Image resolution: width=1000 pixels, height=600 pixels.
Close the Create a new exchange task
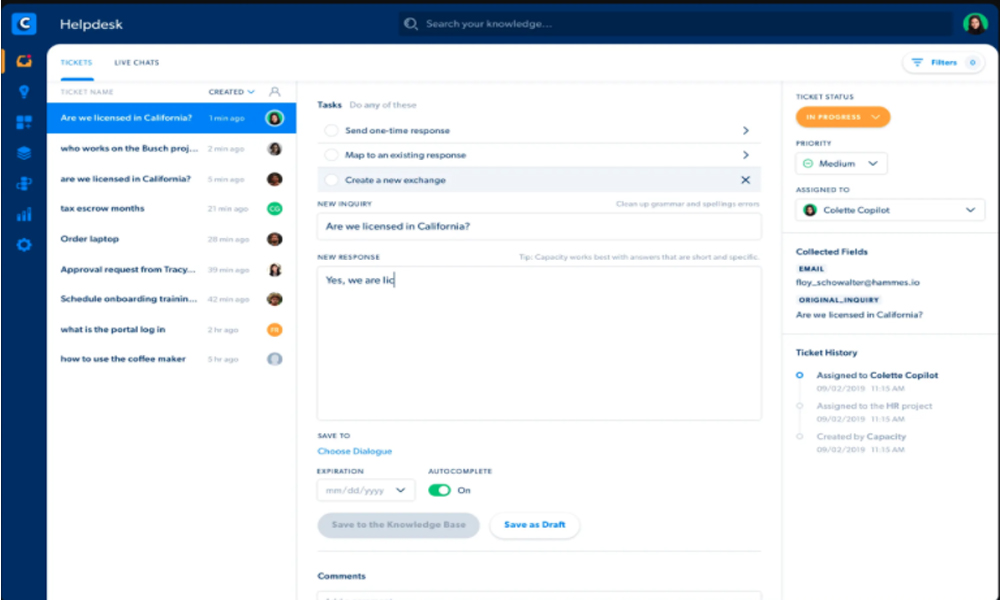(x=745, y=180)
